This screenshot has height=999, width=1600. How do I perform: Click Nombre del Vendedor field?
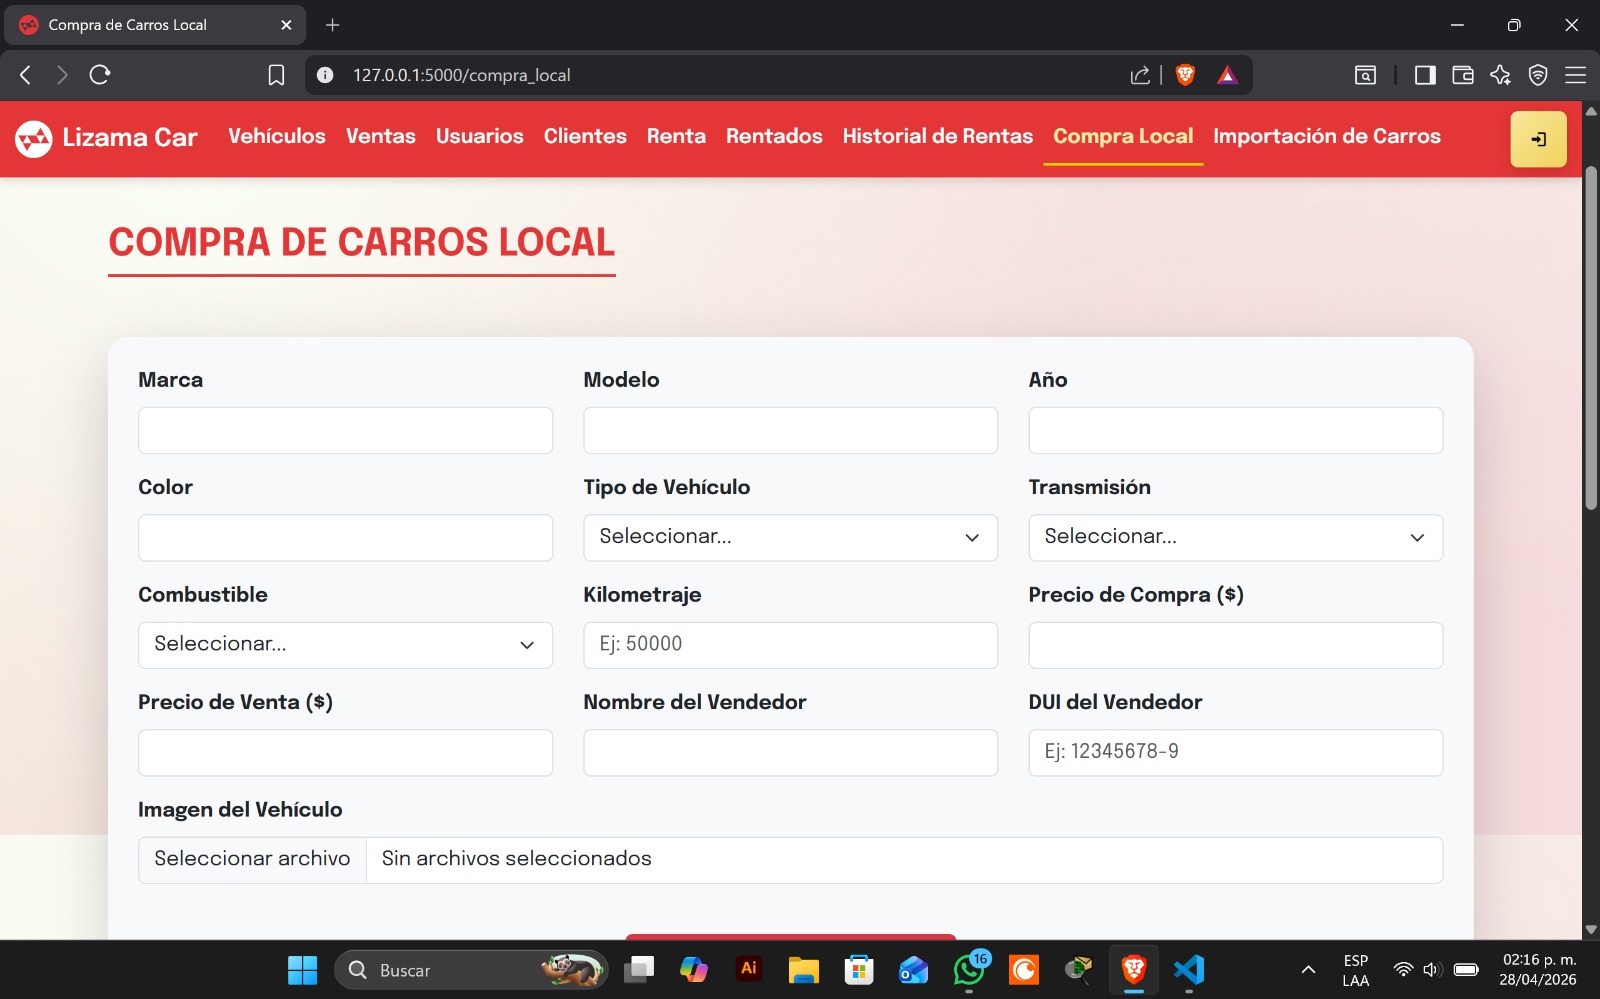(790, 753)
